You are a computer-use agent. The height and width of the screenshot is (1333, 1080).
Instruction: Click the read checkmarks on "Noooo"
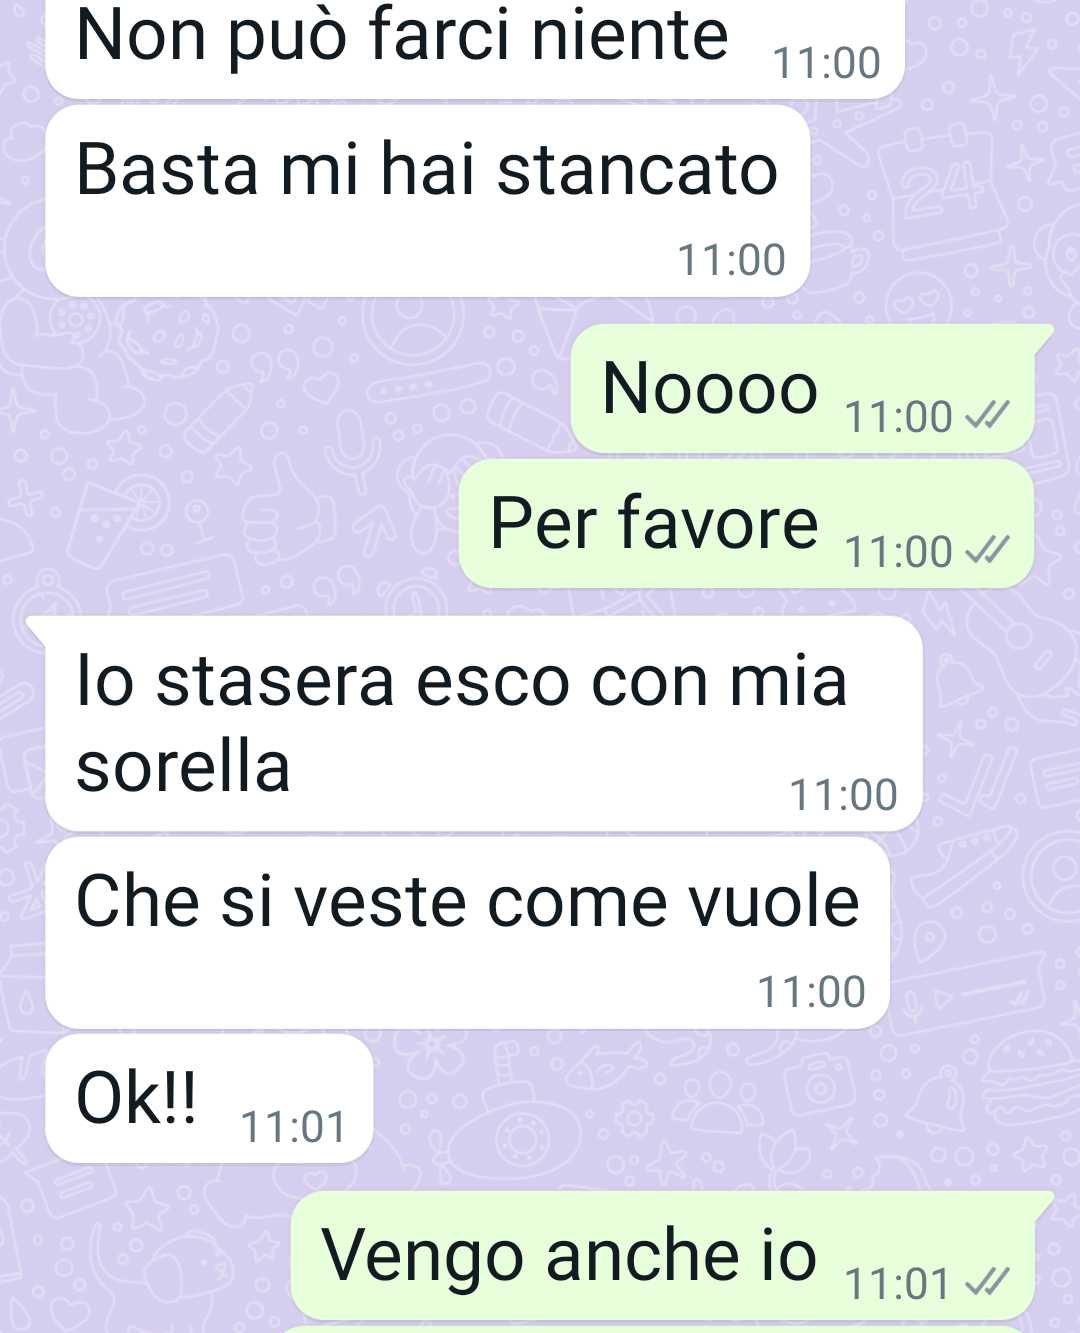point(987,414)
